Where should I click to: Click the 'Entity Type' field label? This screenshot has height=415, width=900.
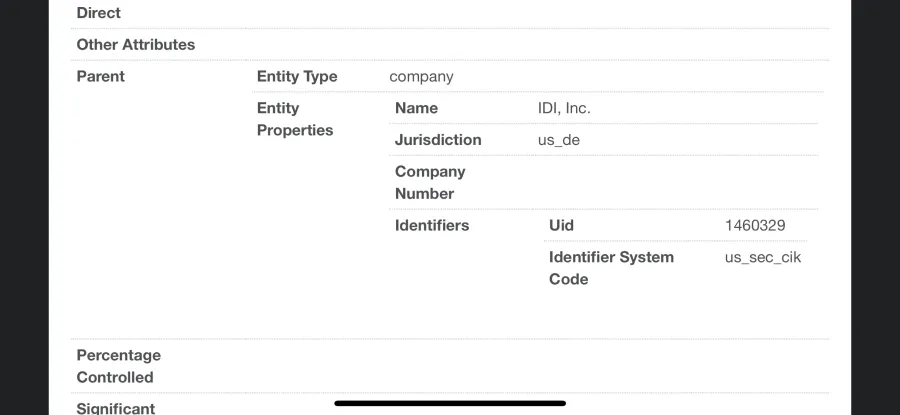297,76
